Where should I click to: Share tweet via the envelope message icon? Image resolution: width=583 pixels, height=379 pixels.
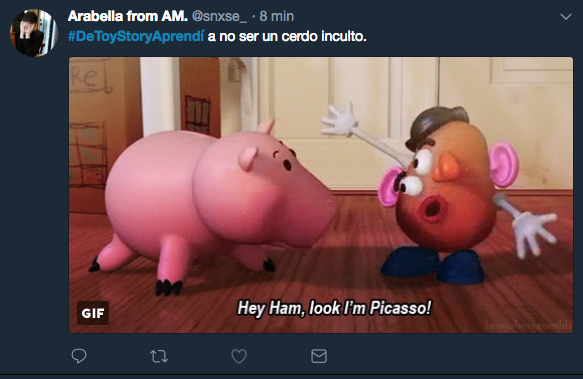click(x=319, y=356)
